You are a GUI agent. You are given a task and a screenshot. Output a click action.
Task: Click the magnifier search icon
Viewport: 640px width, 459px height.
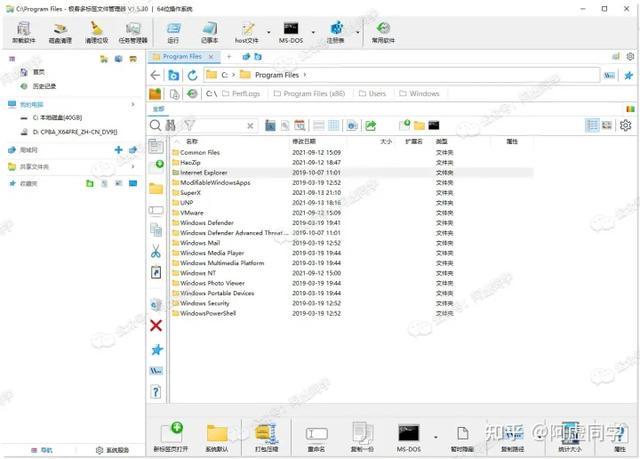(x=155, y=126)
